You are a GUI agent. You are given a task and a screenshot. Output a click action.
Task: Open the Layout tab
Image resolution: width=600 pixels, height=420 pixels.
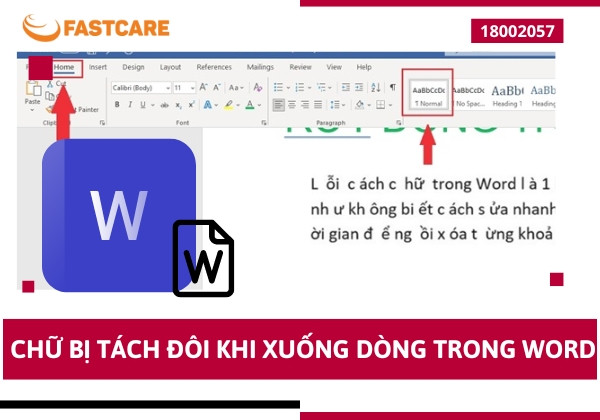tap(170, 67)
